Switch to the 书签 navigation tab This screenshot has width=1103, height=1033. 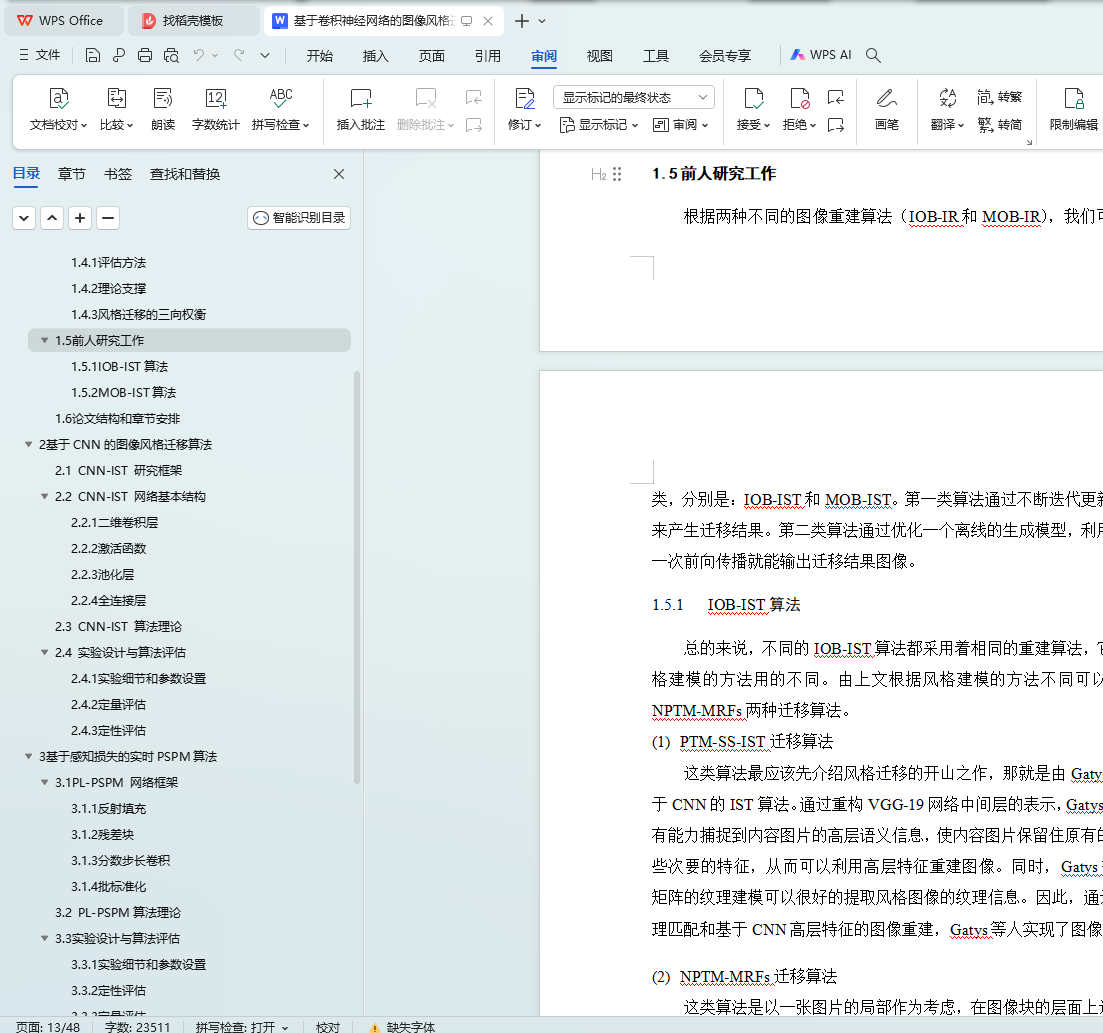(x=117, y=174)
